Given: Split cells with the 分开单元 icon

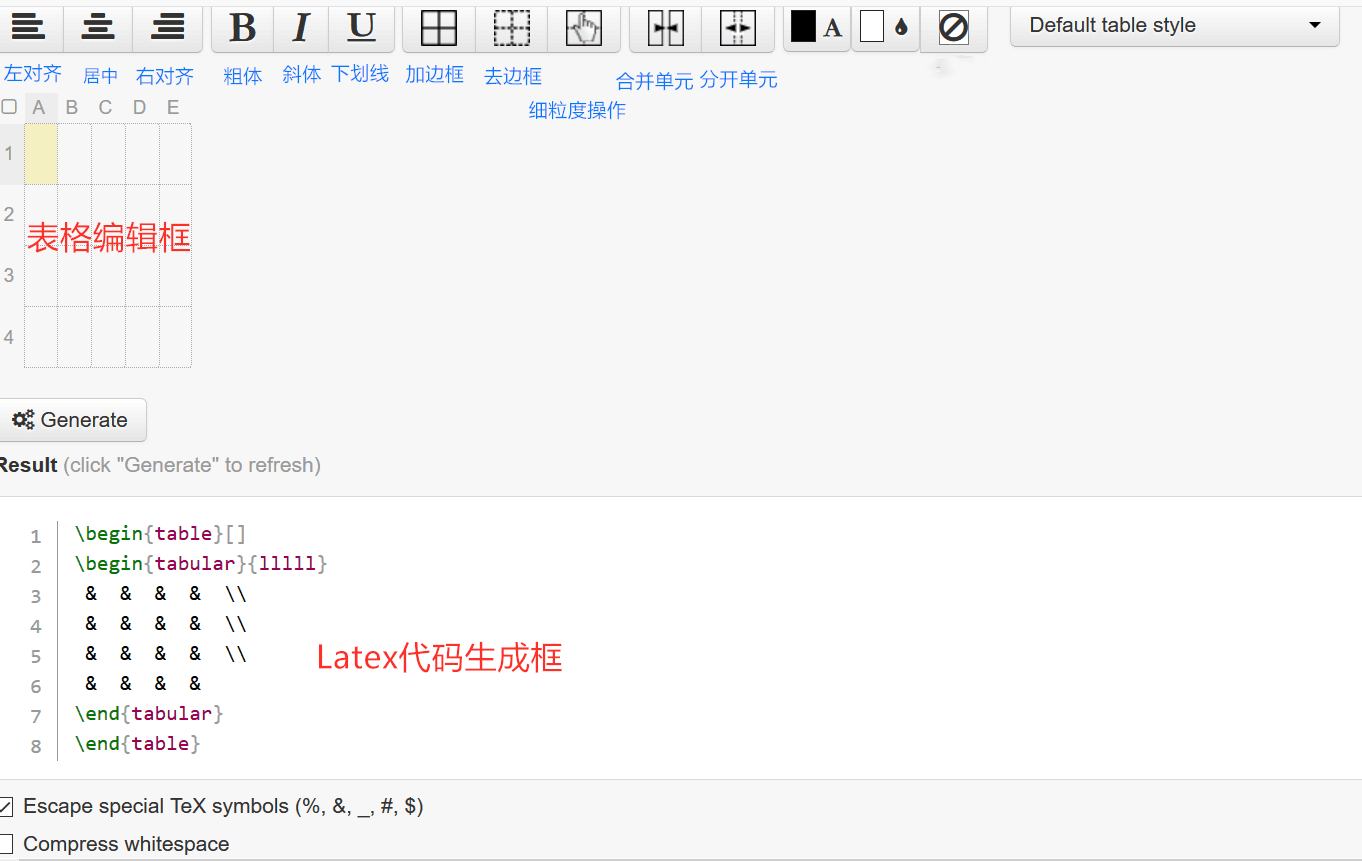Looking at the screenshot, I should (x=738, y=27).
